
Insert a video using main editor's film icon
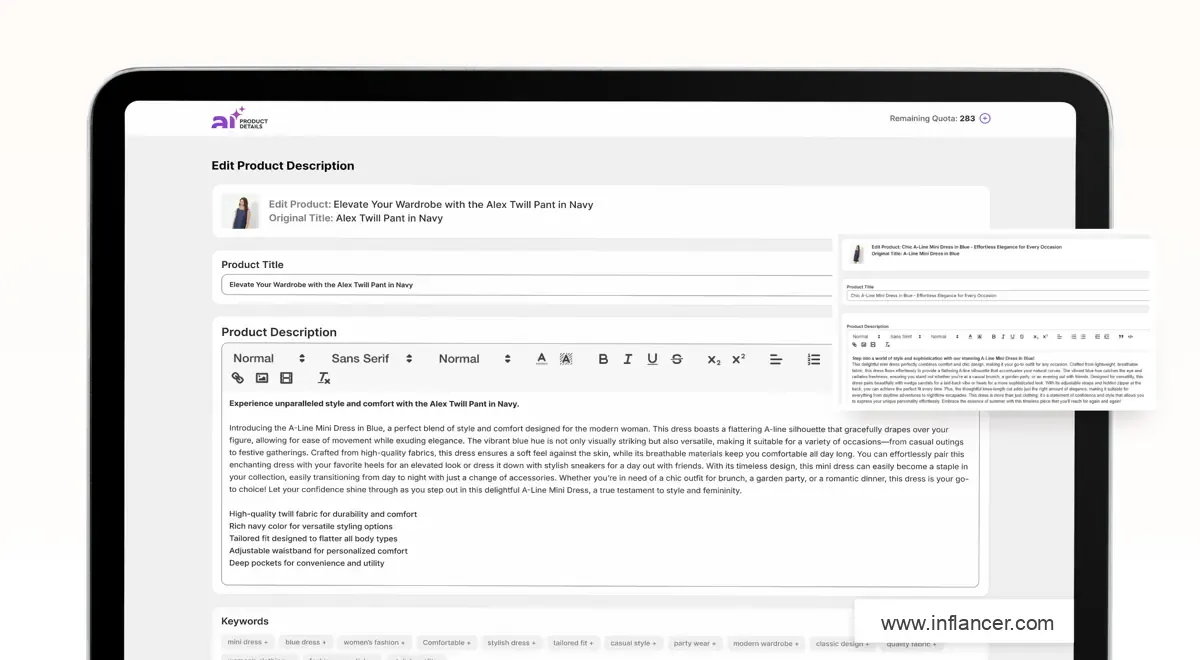click(287, 378)
